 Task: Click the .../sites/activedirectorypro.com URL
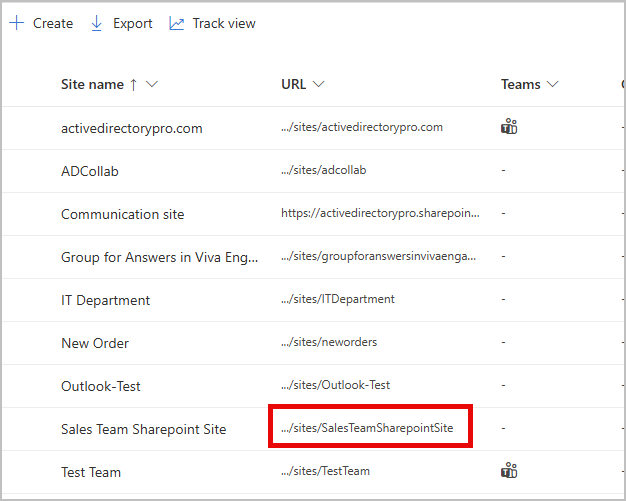(x=362, y=127)
